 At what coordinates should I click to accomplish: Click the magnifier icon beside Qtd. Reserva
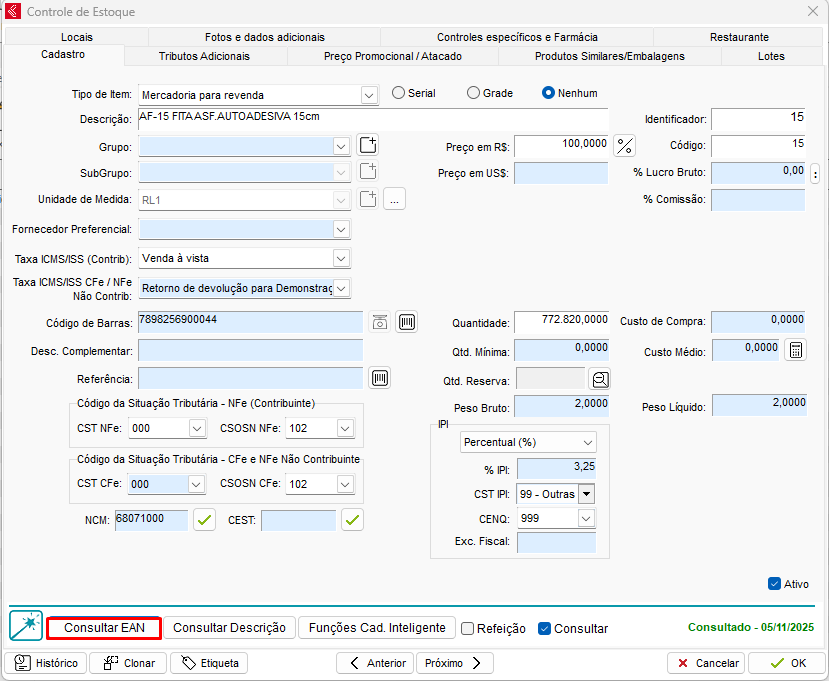pyautogui.click(x=599, y=379)
